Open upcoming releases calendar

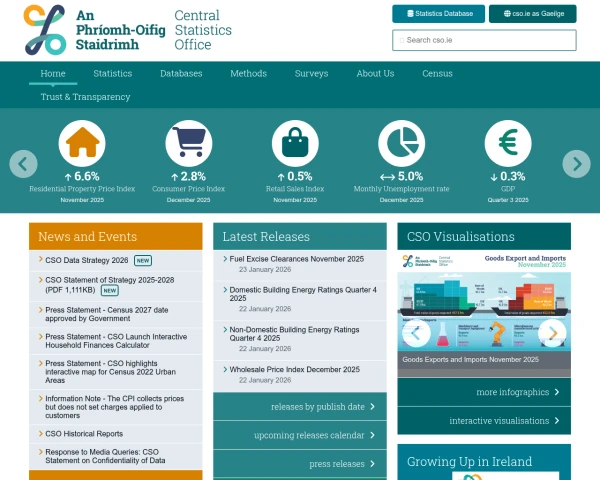click(x=300, y=435)
